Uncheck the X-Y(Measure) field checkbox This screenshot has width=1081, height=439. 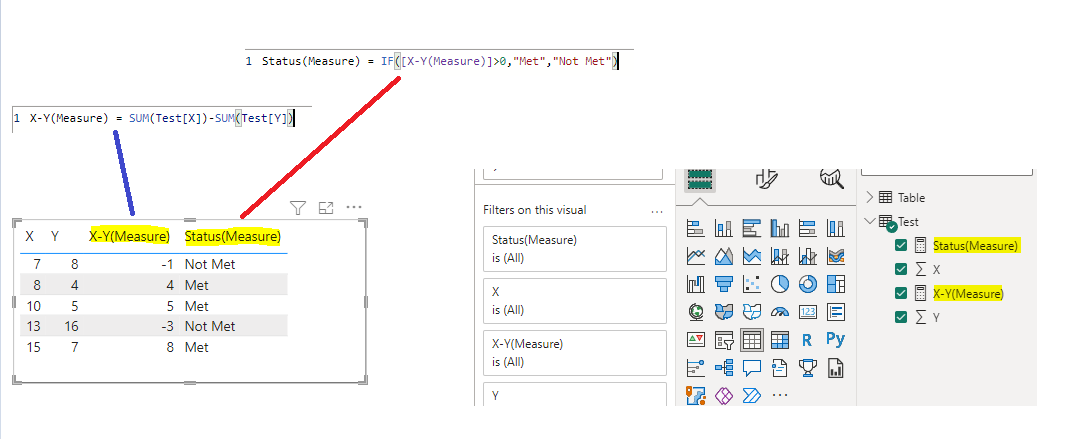(x=900, y=293)
